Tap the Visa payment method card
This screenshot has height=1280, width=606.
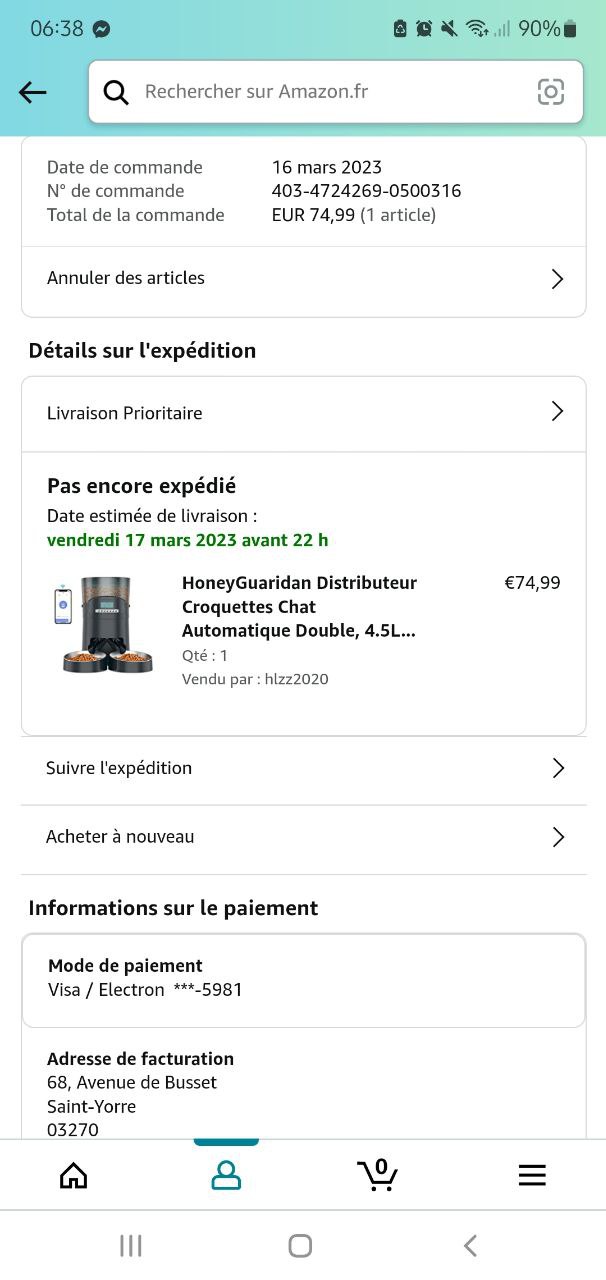point(303,979)
